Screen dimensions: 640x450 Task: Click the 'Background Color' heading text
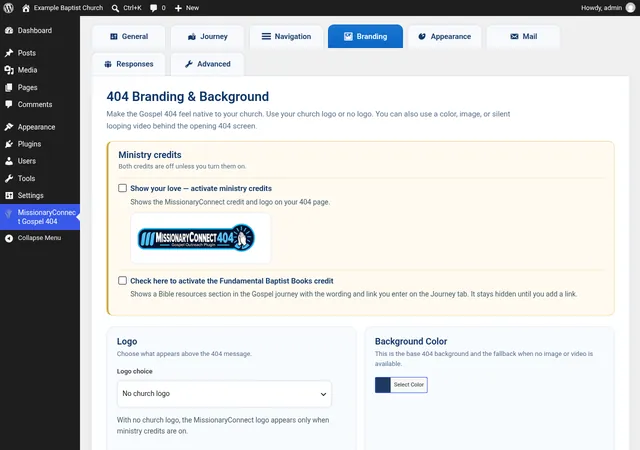[411, 341]
